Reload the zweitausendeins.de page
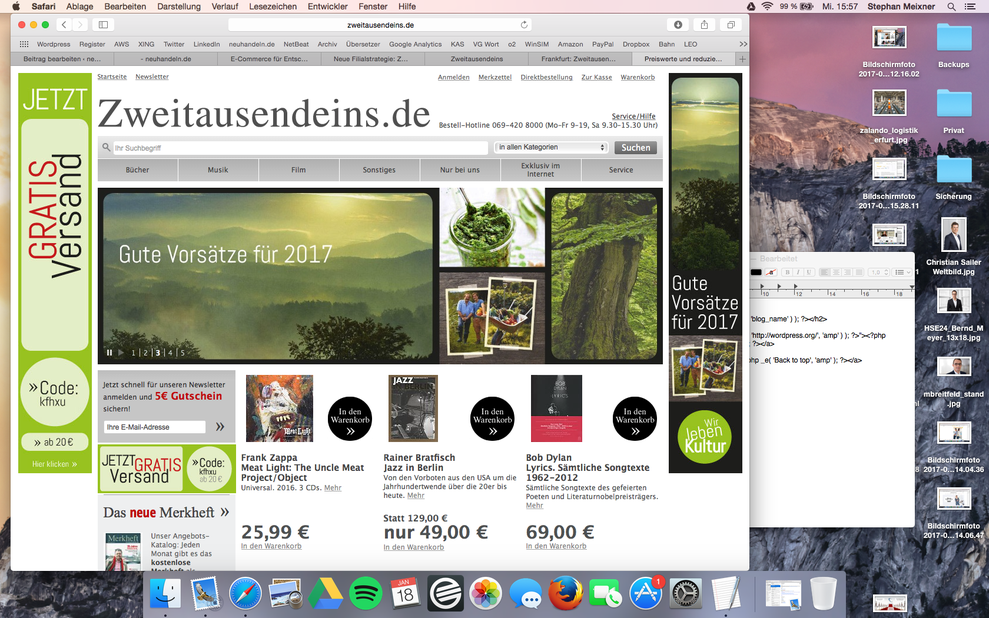This screenshot has width=989, height=618. pos(524,25)
